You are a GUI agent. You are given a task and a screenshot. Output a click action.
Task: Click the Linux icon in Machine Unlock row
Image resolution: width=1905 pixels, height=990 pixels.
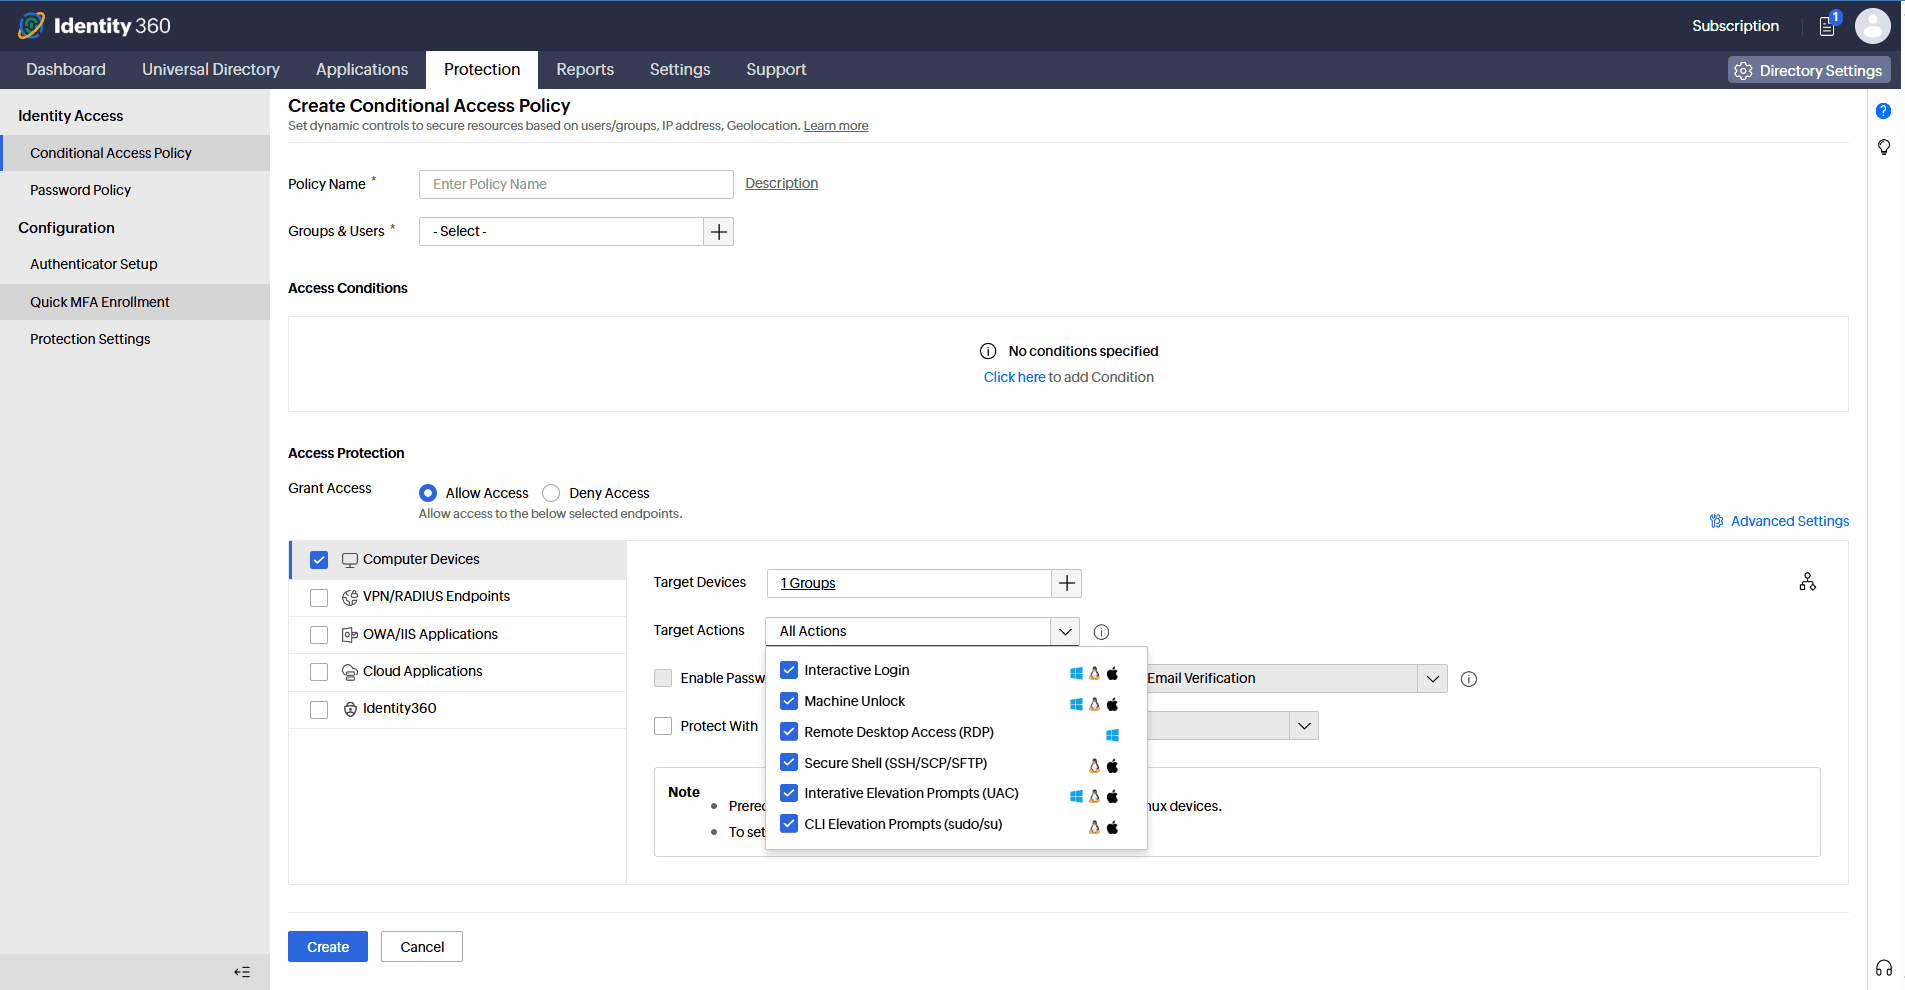point(1094,704)
